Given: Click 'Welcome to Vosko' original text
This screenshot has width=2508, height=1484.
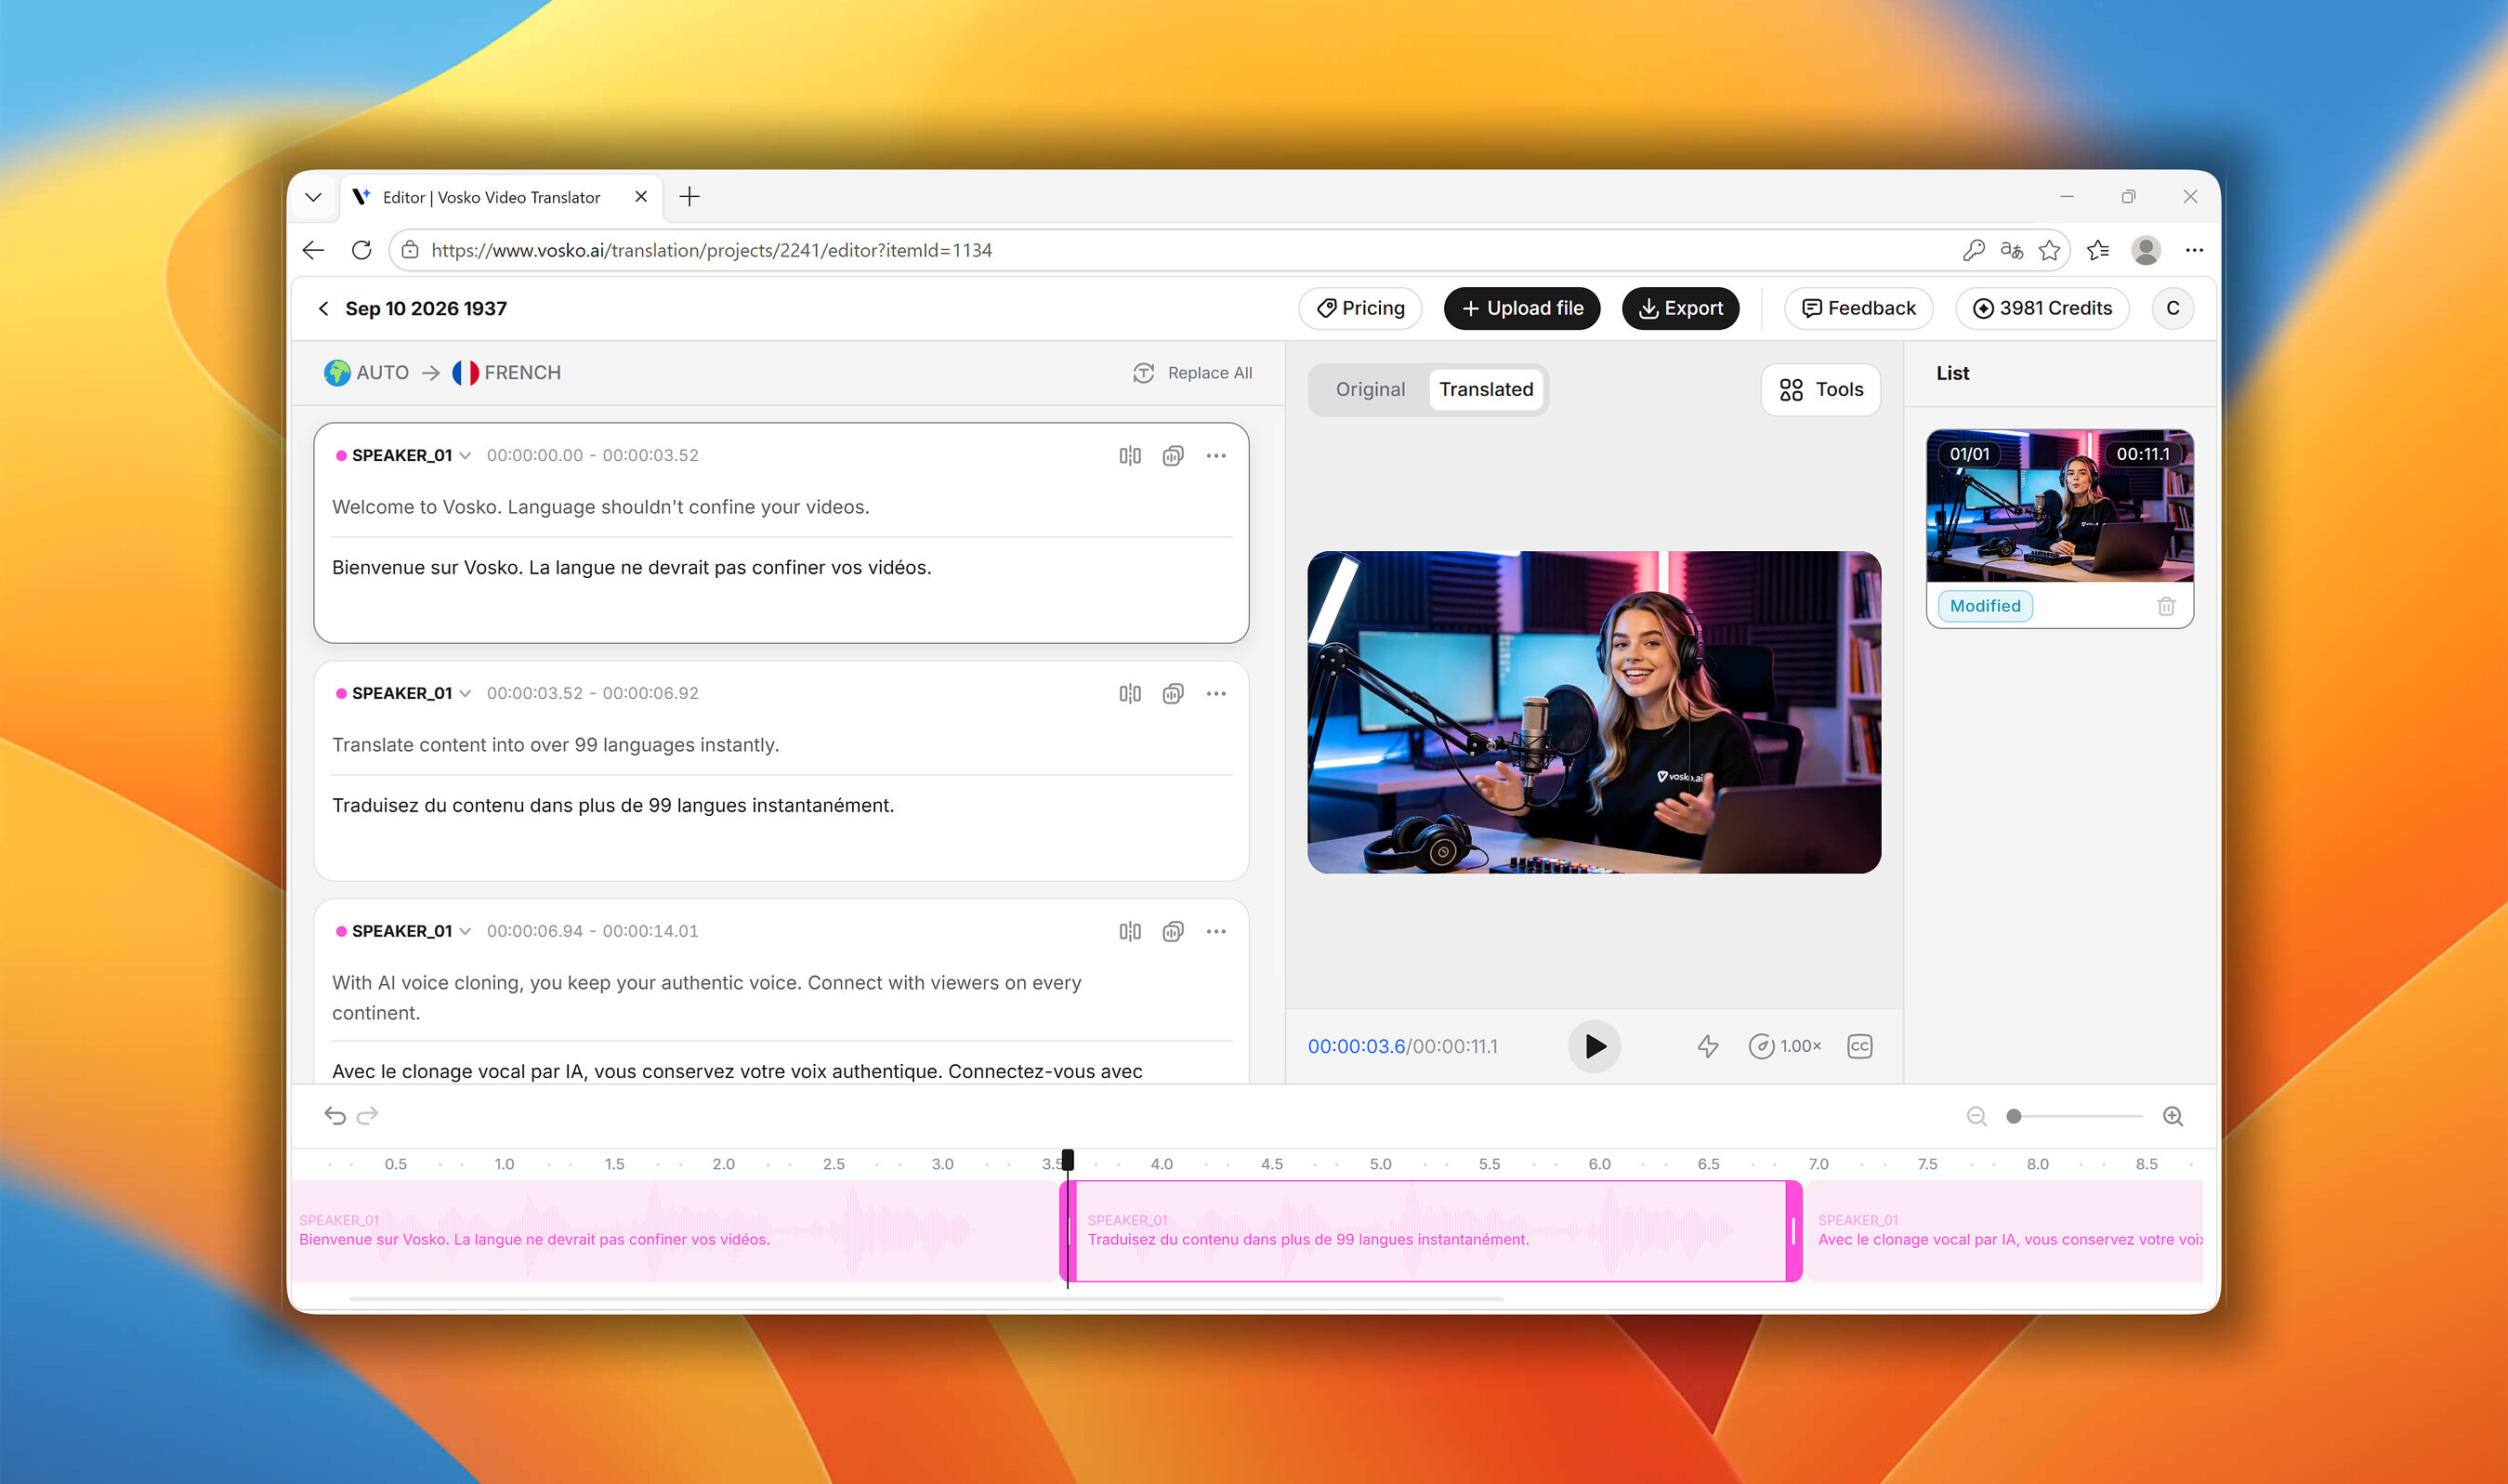Looking at the screenshot, I should 600,507.
